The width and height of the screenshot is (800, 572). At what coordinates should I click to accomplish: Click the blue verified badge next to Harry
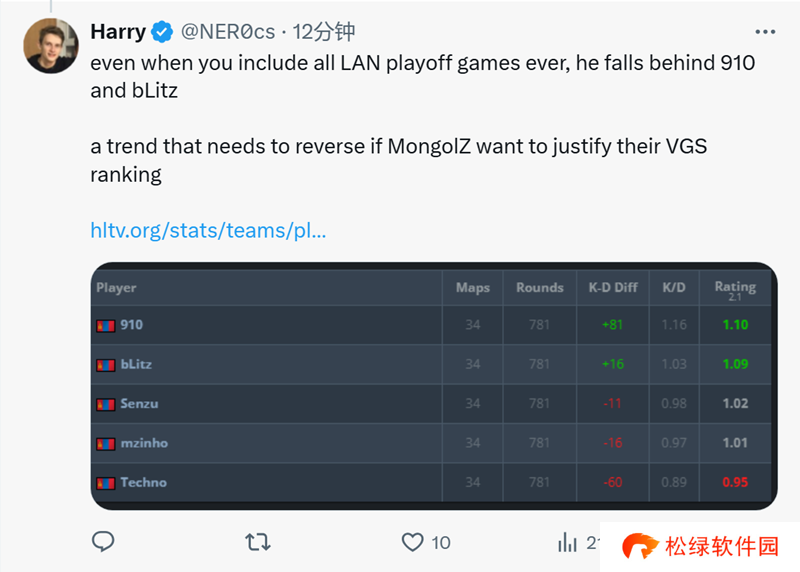point(162,32)
